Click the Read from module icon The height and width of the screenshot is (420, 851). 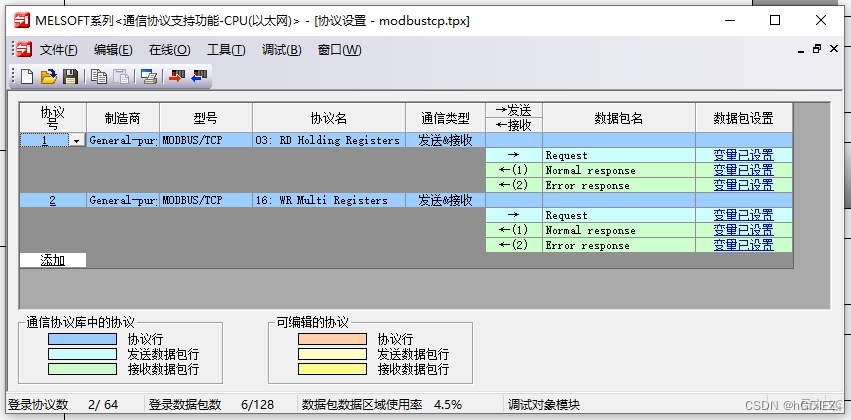point(199,76)
